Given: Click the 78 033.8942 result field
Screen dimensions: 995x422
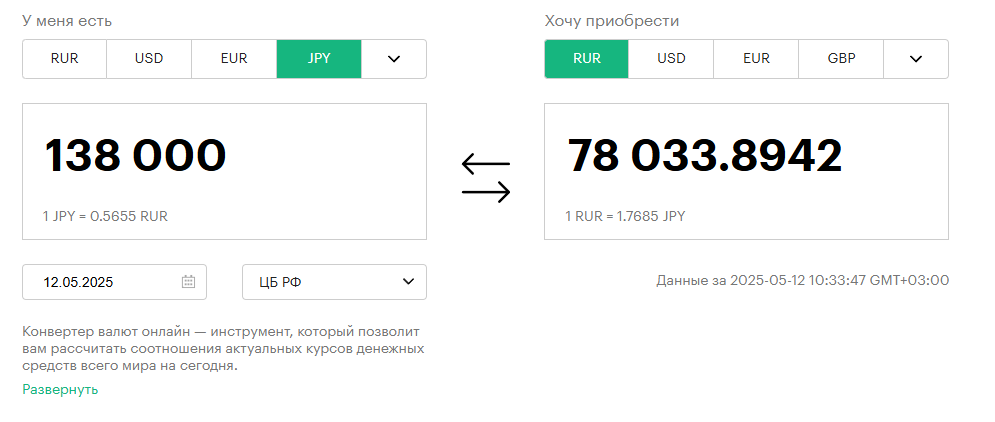Looking at the screenshot, I should point(746,171).
